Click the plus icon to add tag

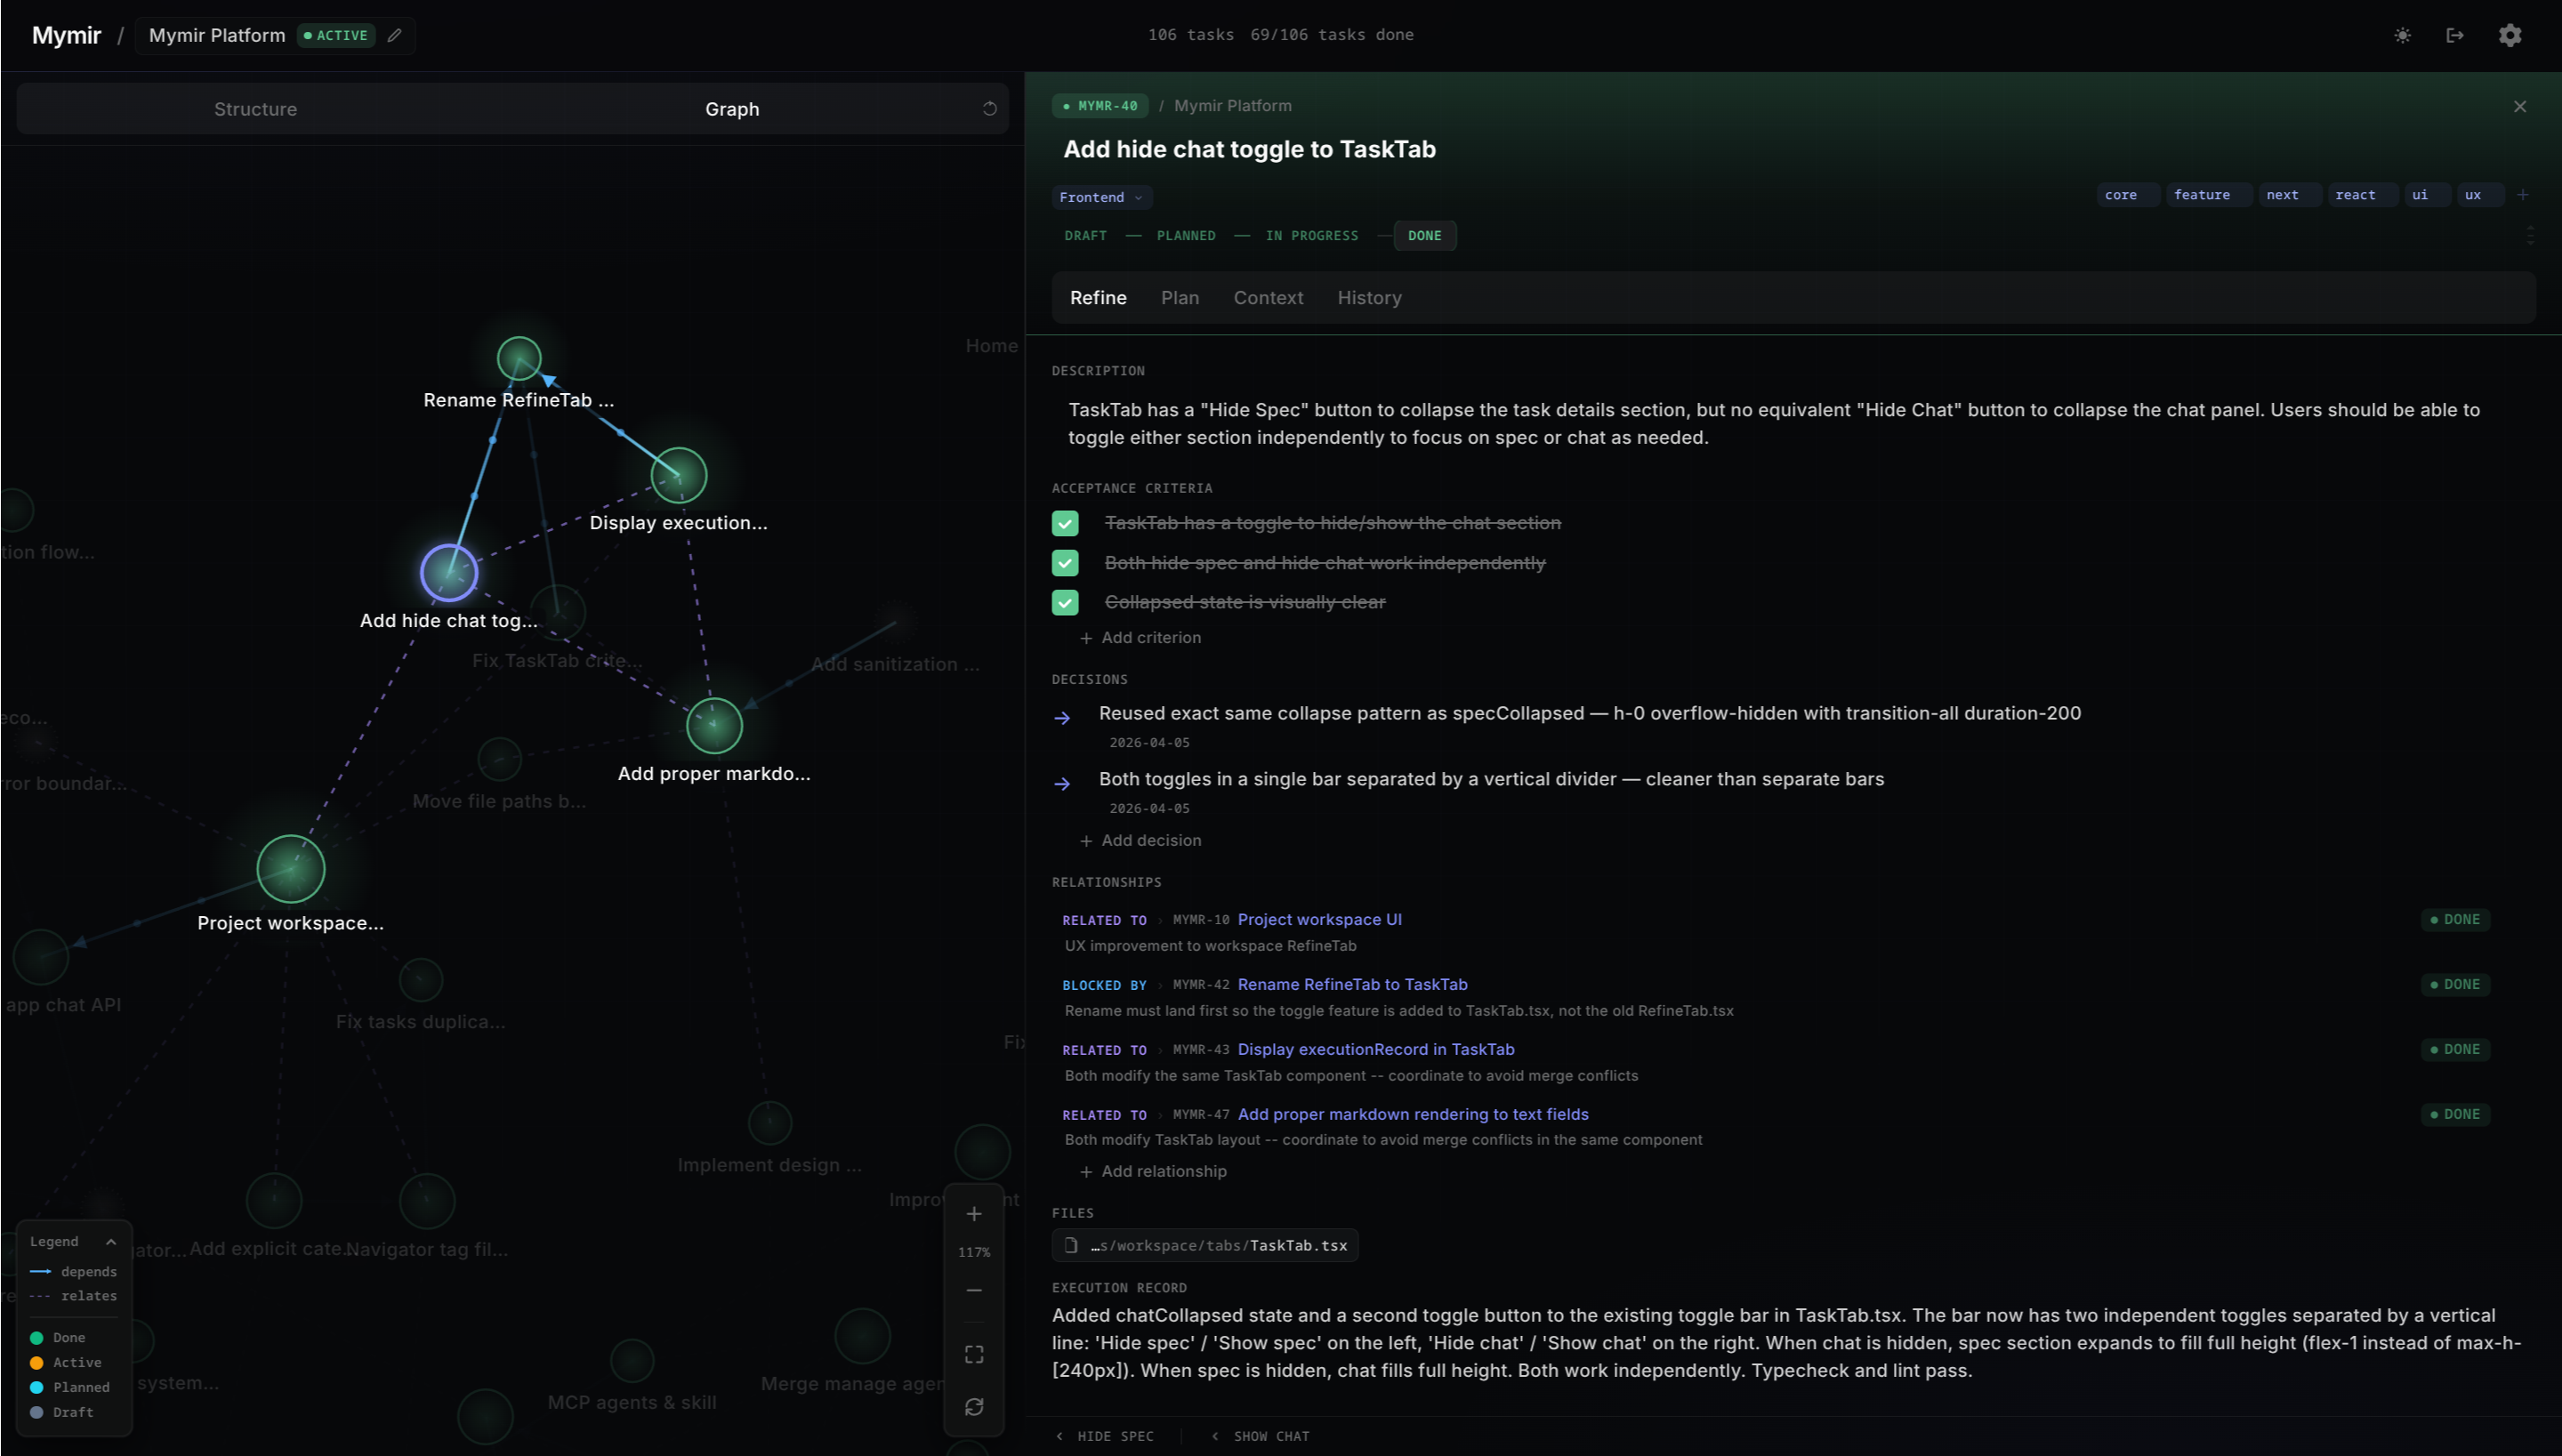coord(2523,195)
